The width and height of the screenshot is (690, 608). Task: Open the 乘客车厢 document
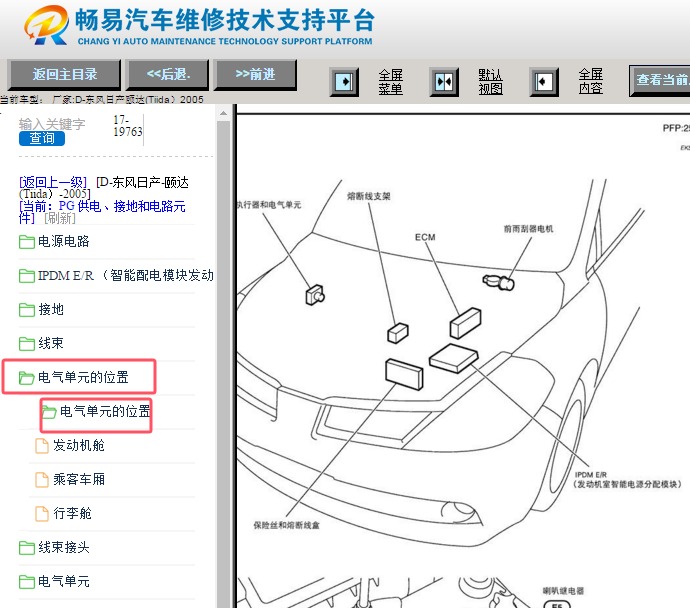coord(79,479)
